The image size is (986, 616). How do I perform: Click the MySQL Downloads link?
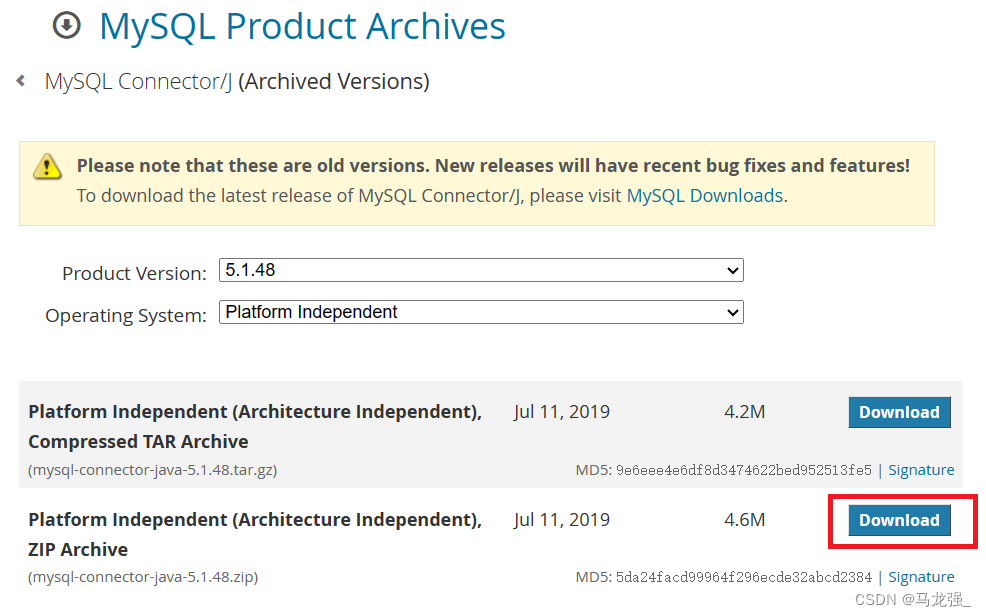[x=704, y=195]
